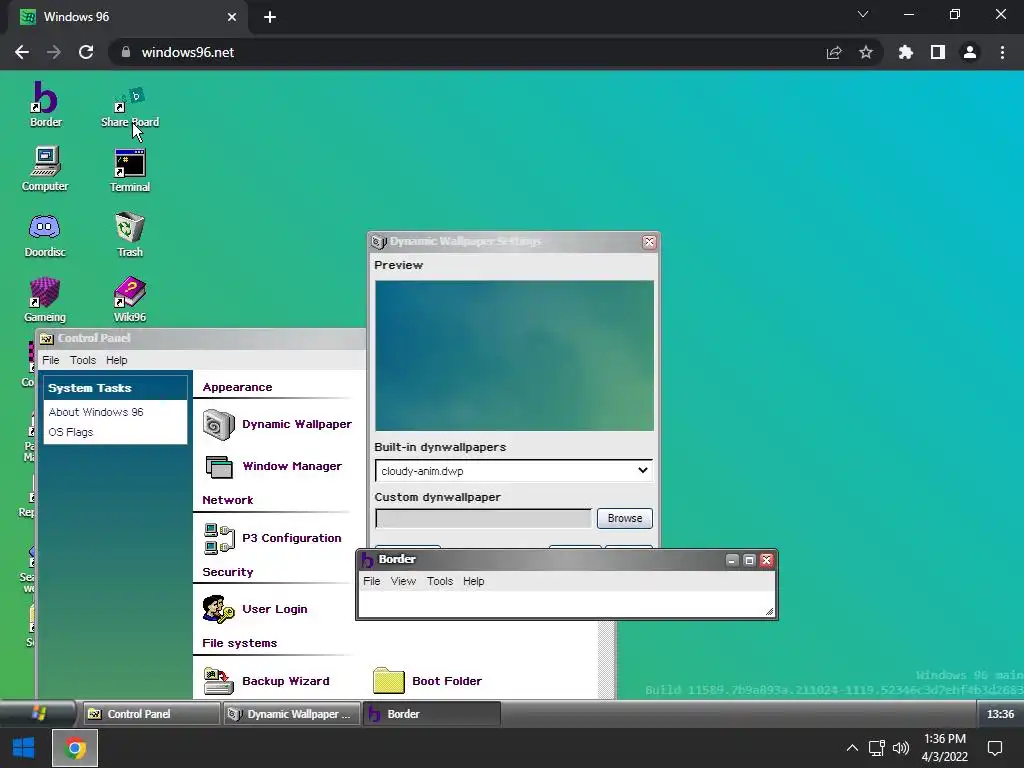Click the Windows 96 Start button

click(39, 714)
